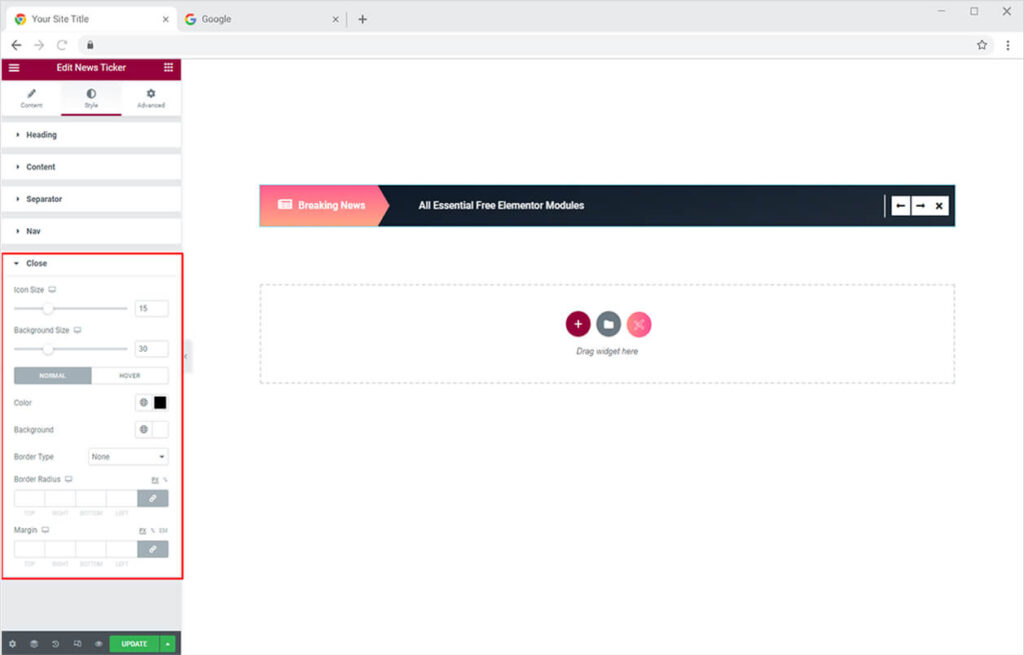Image resolution: width=1024 pixels, height=655 pixels.
Task: Click the add new section plus button
Action: click(x=578, y=324)
